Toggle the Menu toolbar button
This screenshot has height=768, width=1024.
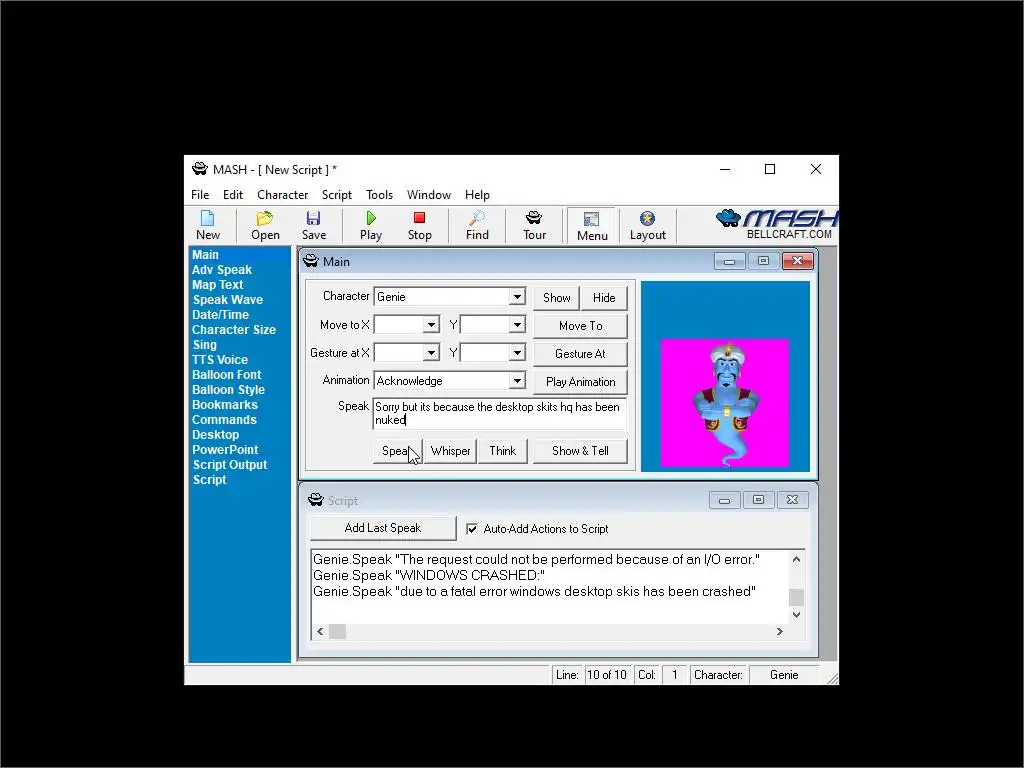tap(592, 226)
